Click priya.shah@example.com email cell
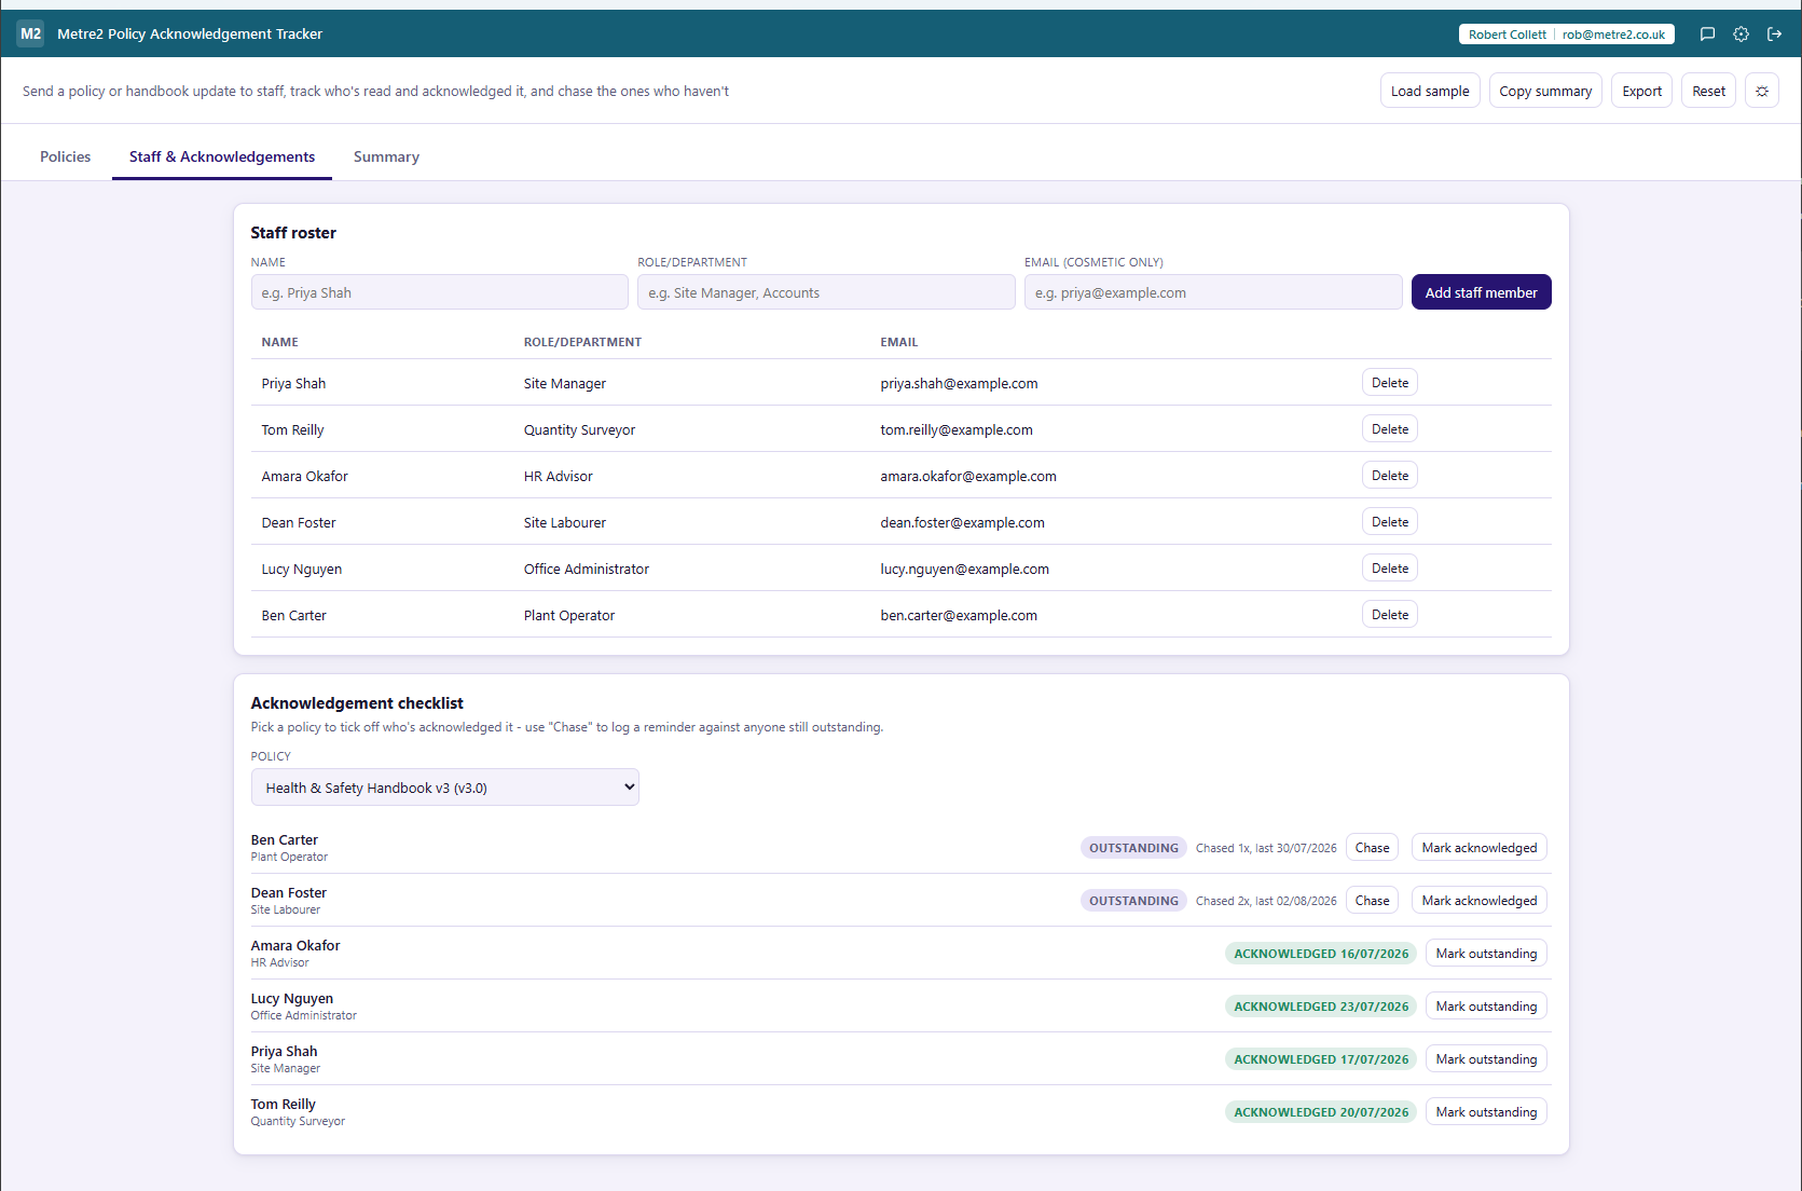Screen dimensions: 1802x1191 pyautogui.click(x=959, y=383)
